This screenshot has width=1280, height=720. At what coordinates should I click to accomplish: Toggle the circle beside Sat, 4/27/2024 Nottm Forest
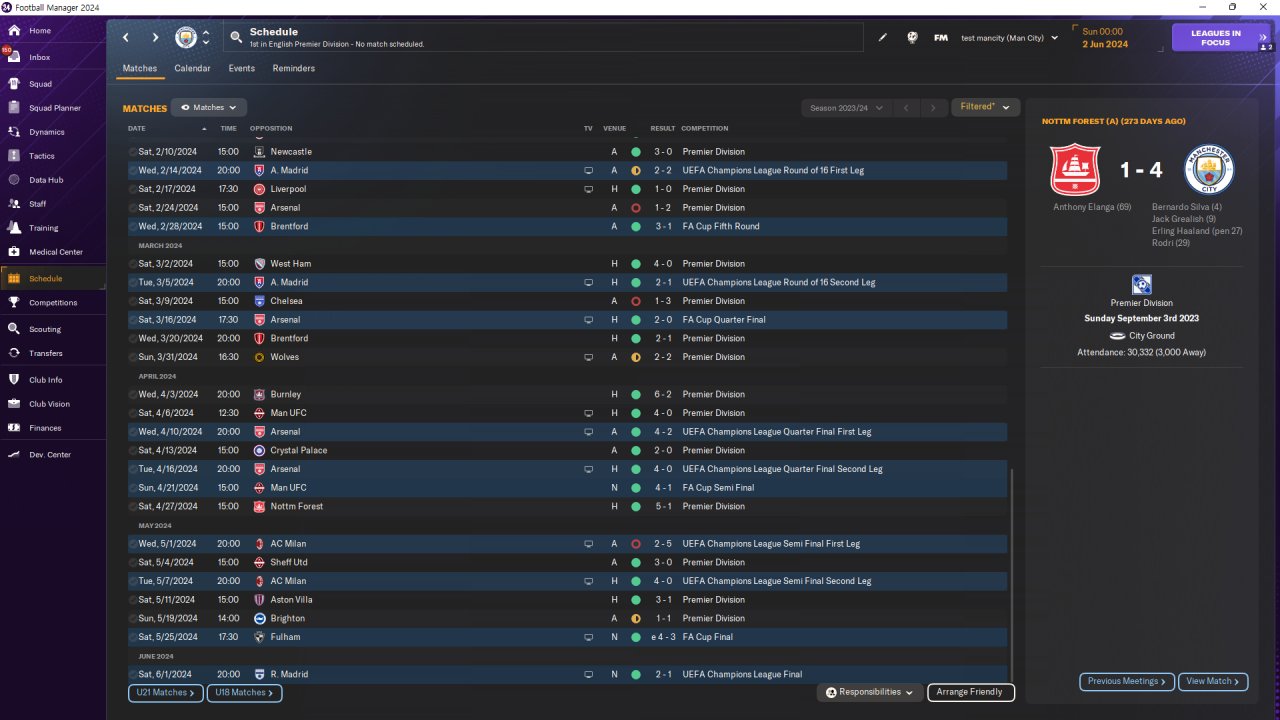pyautogui.click(x=133, y=507)
